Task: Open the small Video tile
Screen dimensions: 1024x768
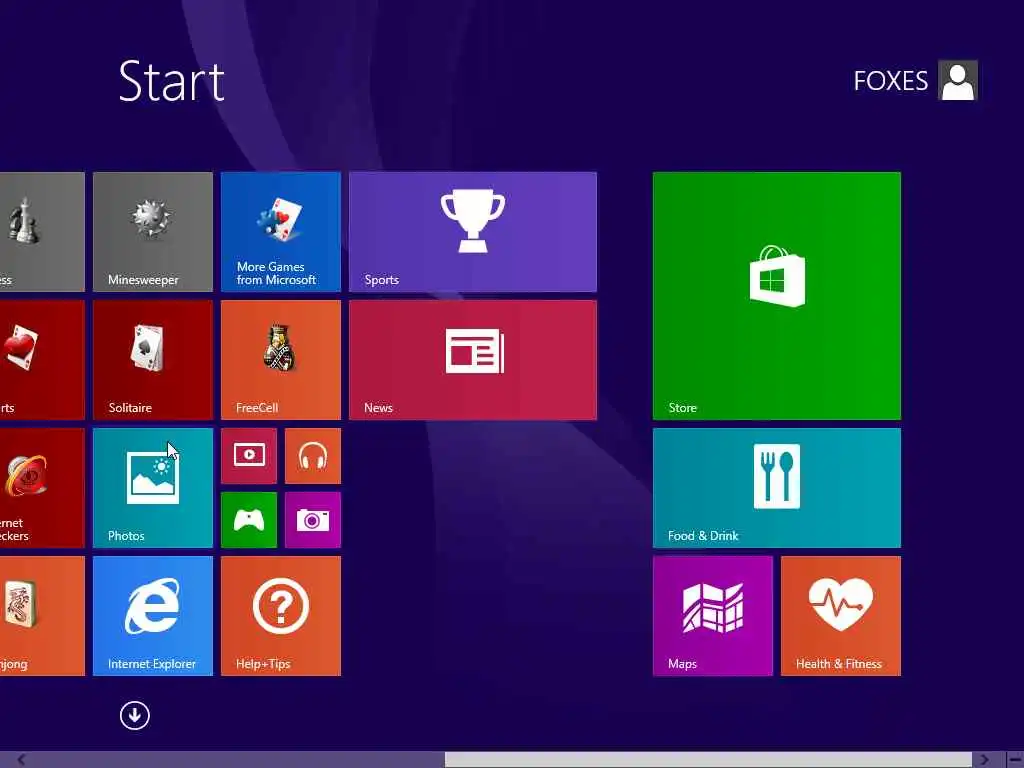Action: (249, 456)
